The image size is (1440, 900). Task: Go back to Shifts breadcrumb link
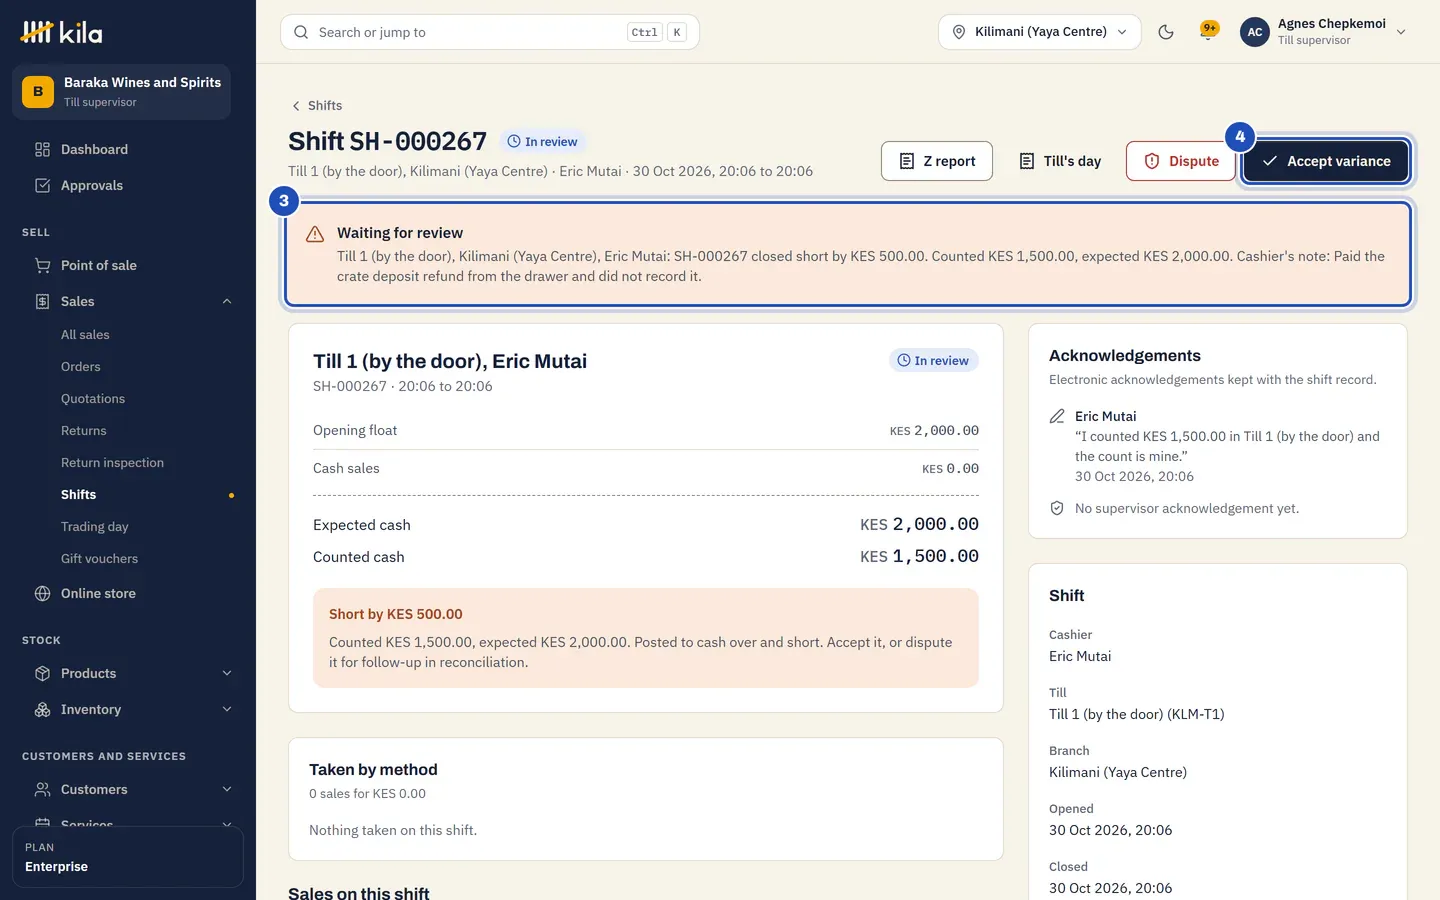coord(316,106)
